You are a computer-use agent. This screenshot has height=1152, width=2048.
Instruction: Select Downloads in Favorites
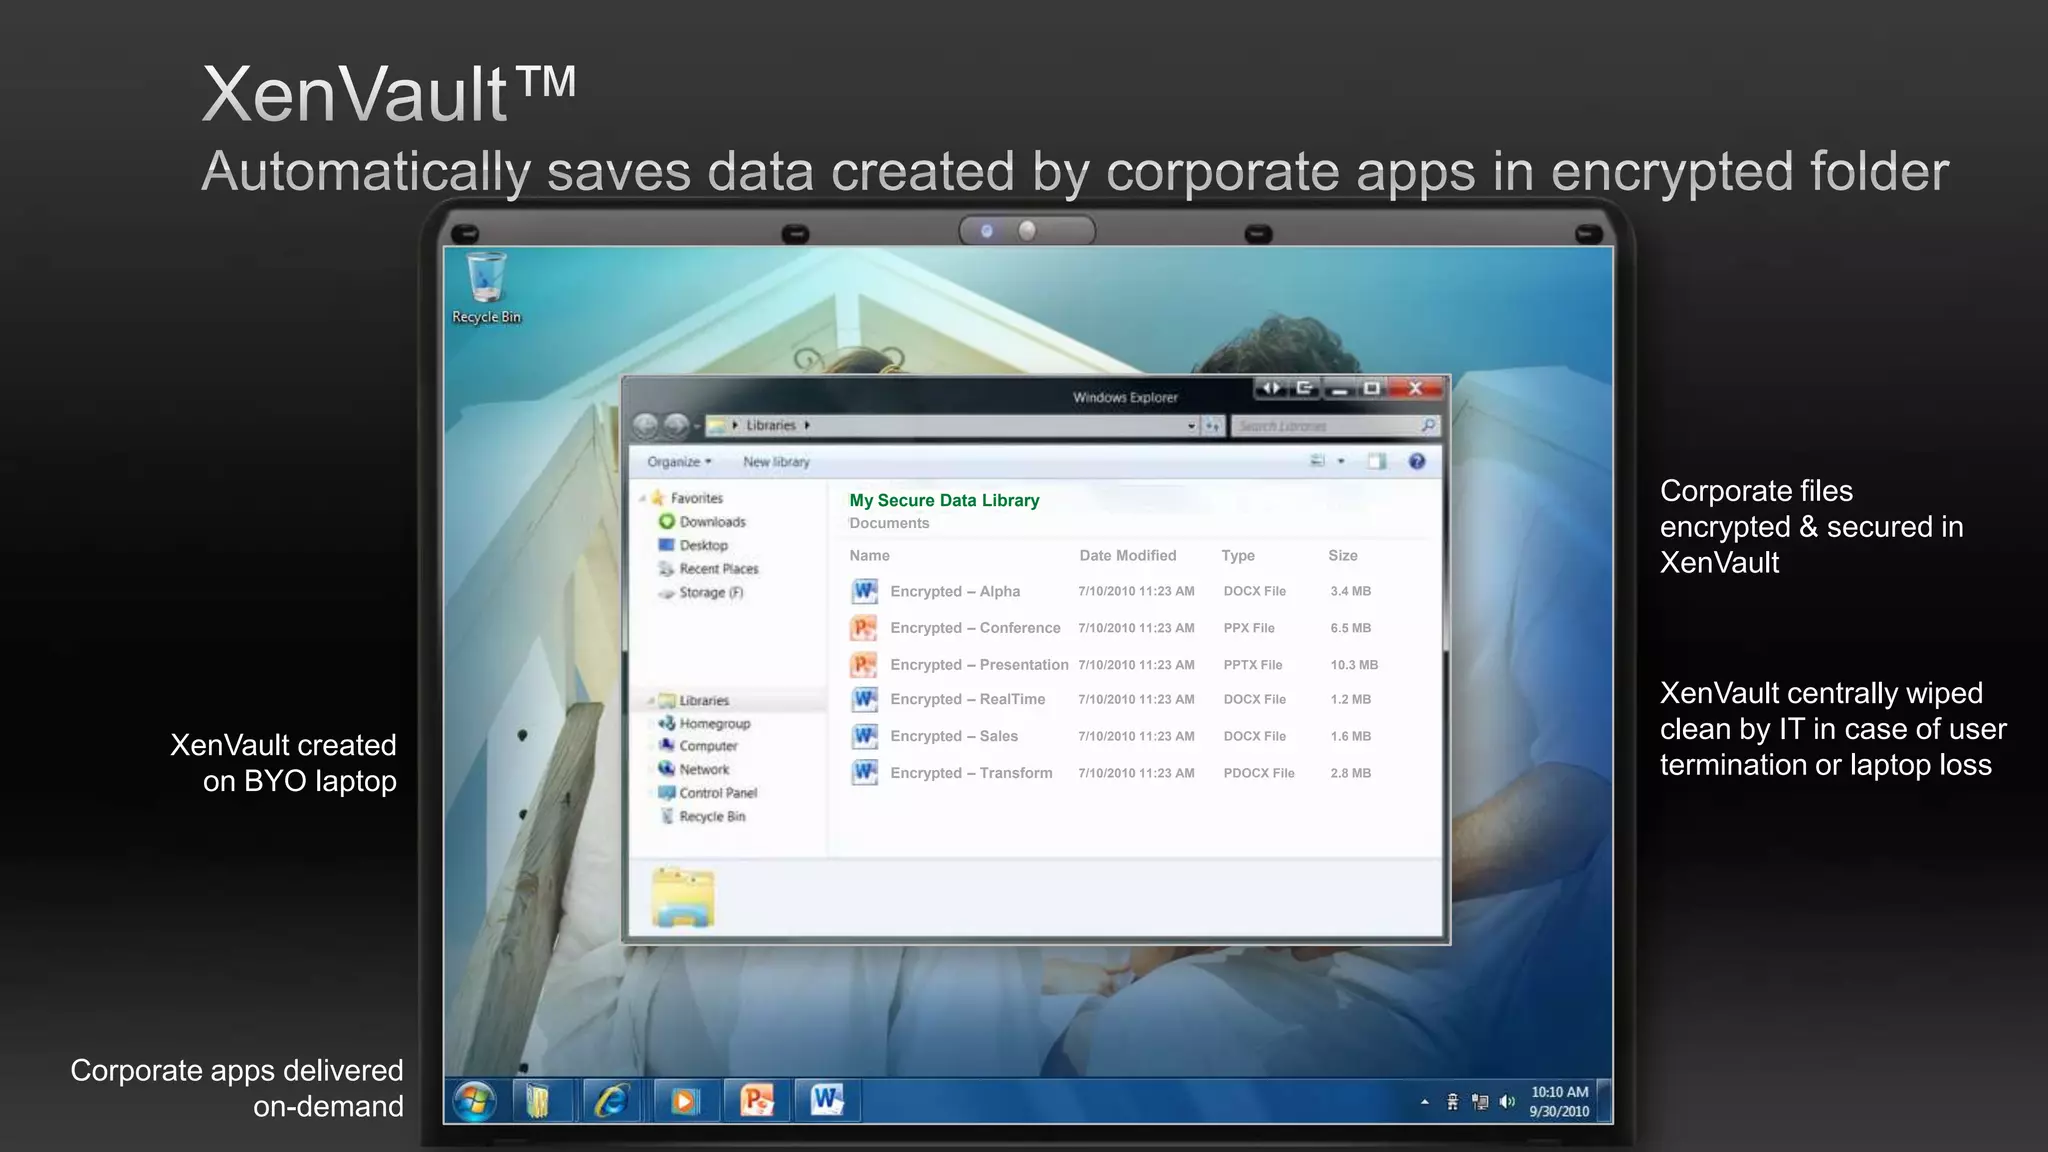coord(712,522)
